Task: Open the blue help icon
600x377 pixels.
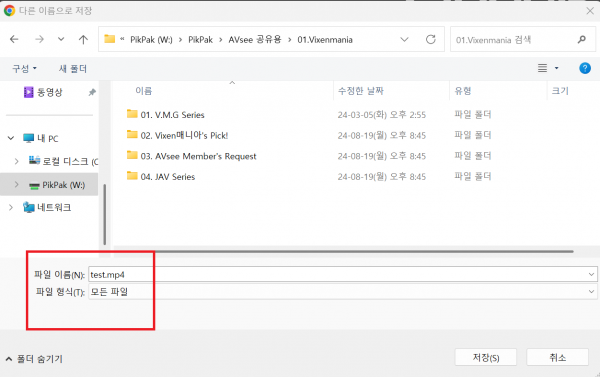Action: point(585,68)
